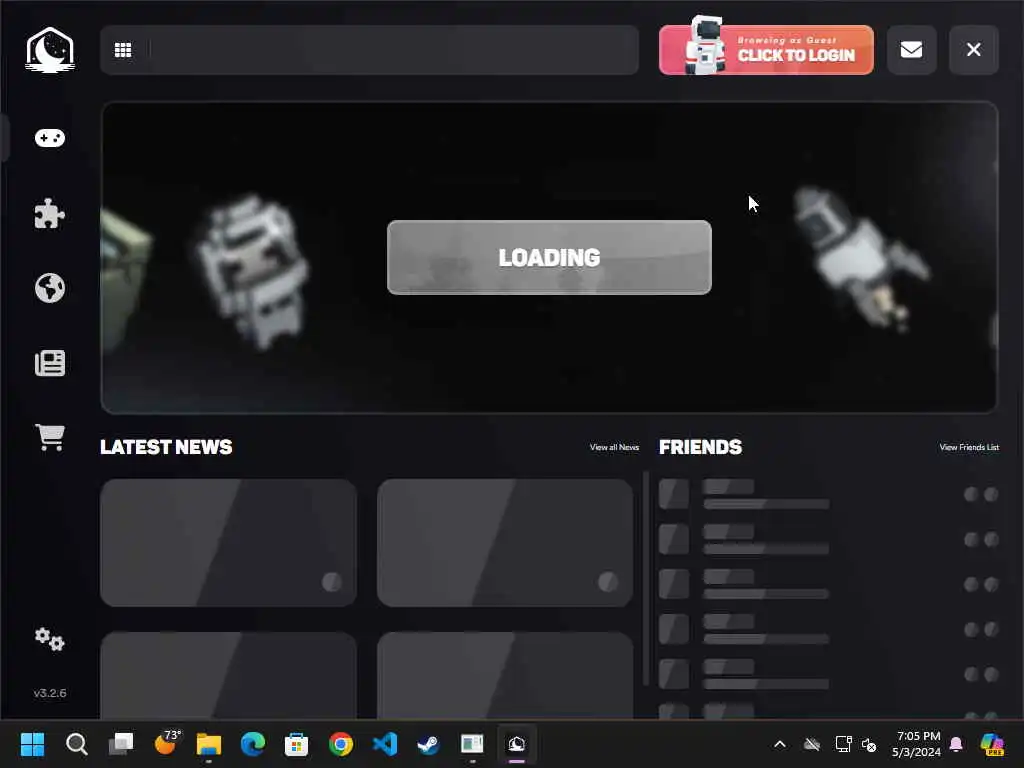This screenshot has height=768, width=1024.
Task: Open Visual Studio Code from the taskbar
Action: pyautogui.click(x=385, y=744)
